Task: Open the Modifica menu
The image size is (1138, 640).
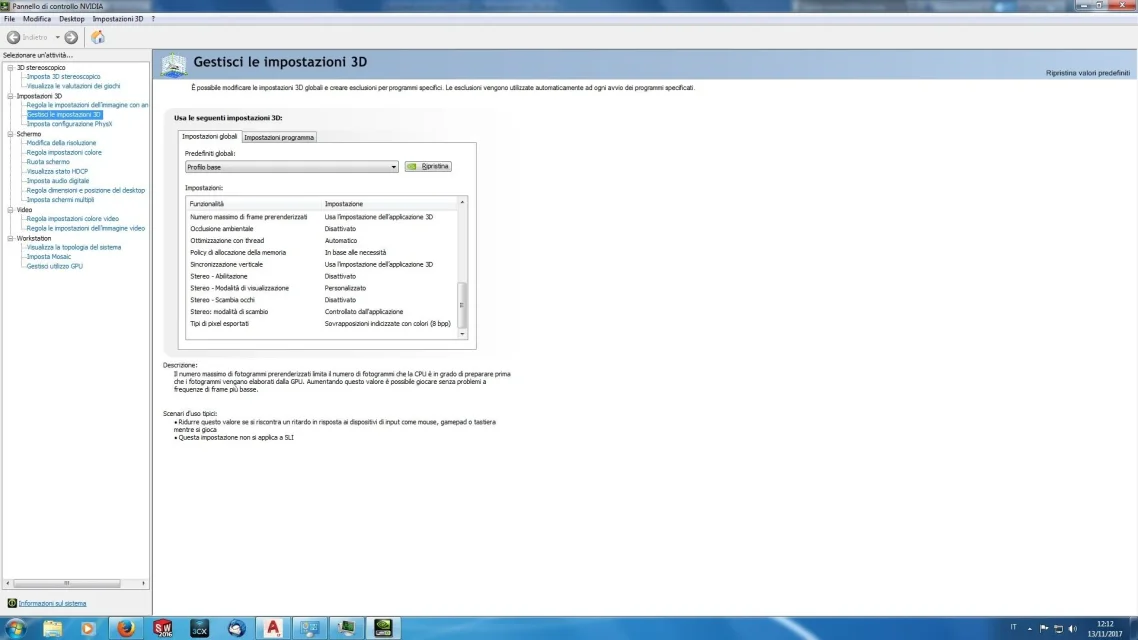Action: (37, 19)
